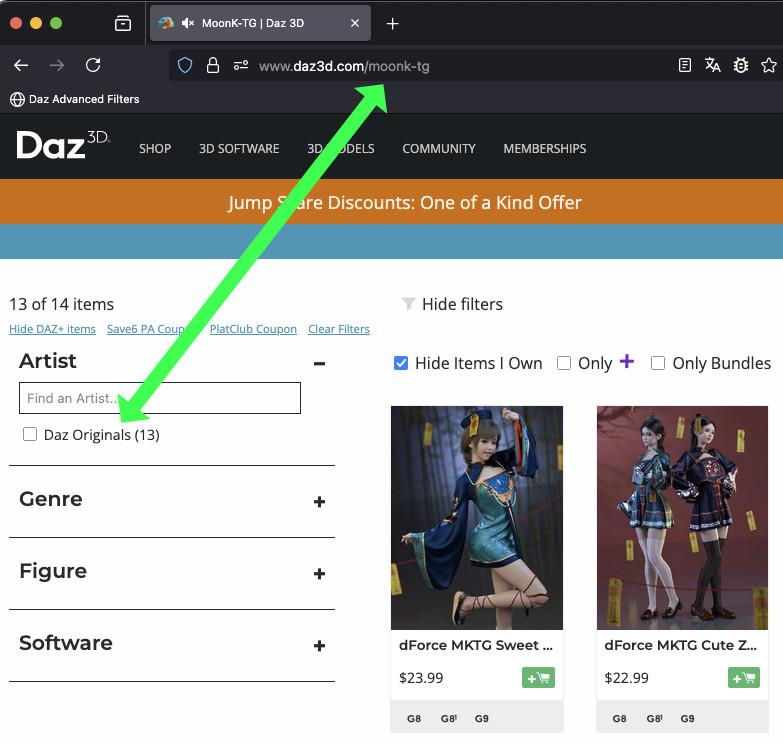
Task: Click the G9 tag under dForce MKTG Cute Z
Action: click(688, 719)
